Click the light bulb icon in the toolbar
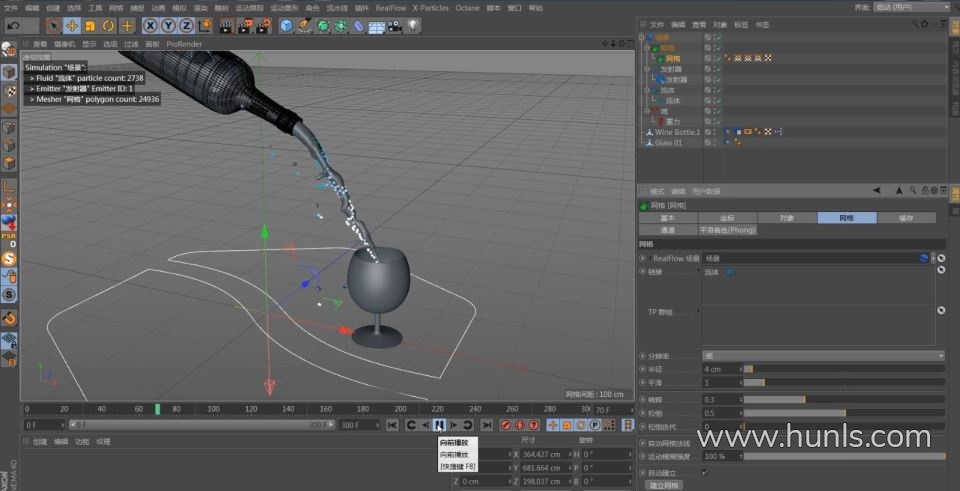Image resolution: width=960 pixels, height=491 pixels. tap(412, 25)
